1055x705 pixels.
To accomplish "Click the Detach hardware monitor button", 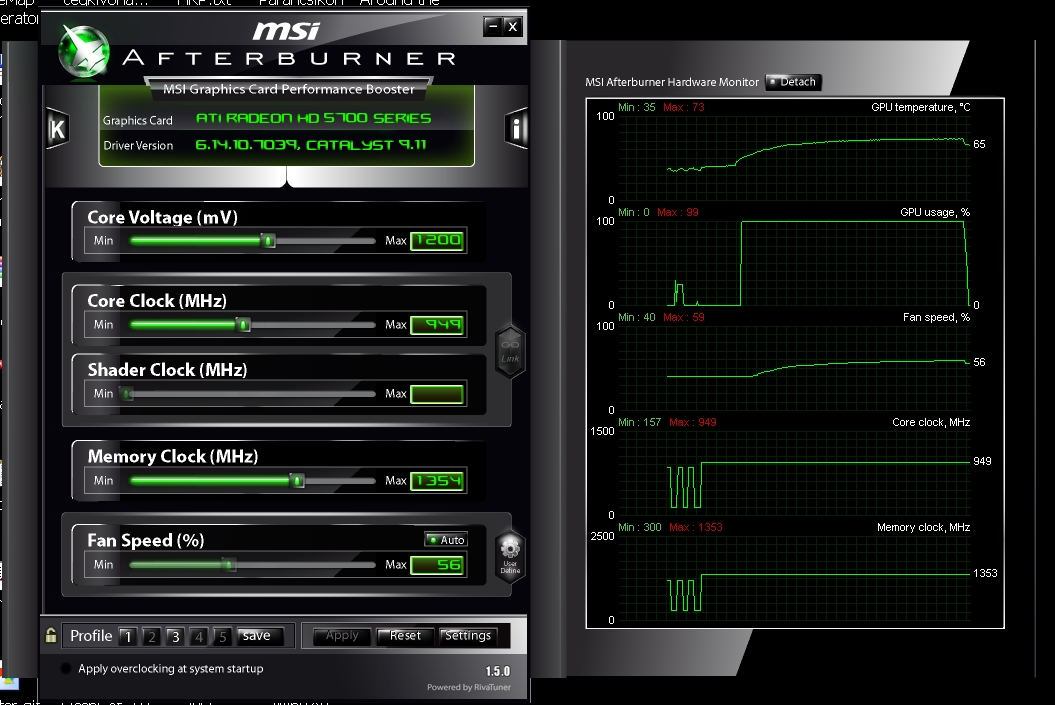I will pyautogui.click(x=793, y=82).
